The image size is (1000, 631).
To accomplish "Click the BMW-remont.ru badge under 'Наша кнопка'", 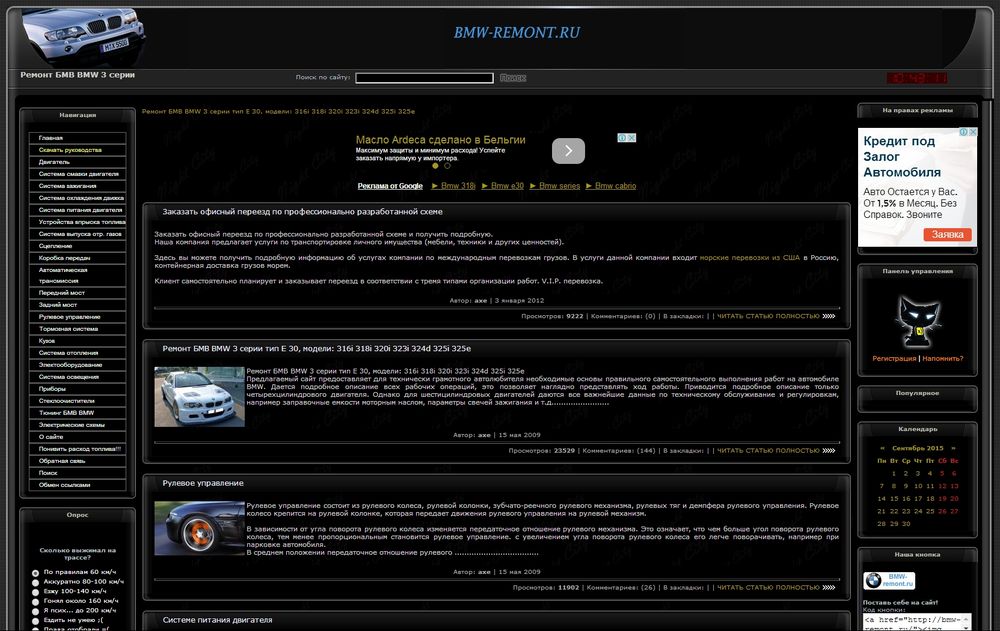I will tap(889, 580).
